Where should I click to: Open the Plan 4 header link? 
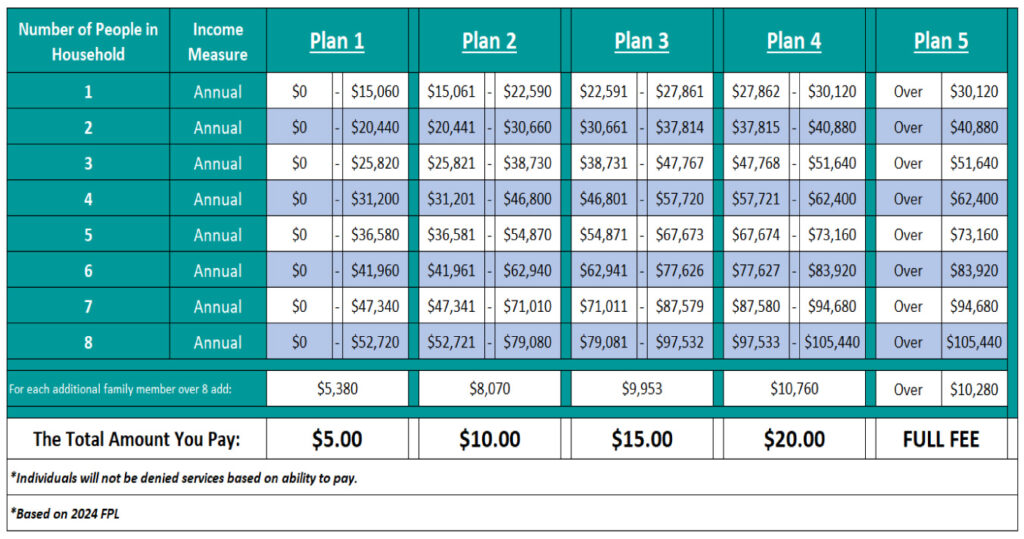(793, 41)
